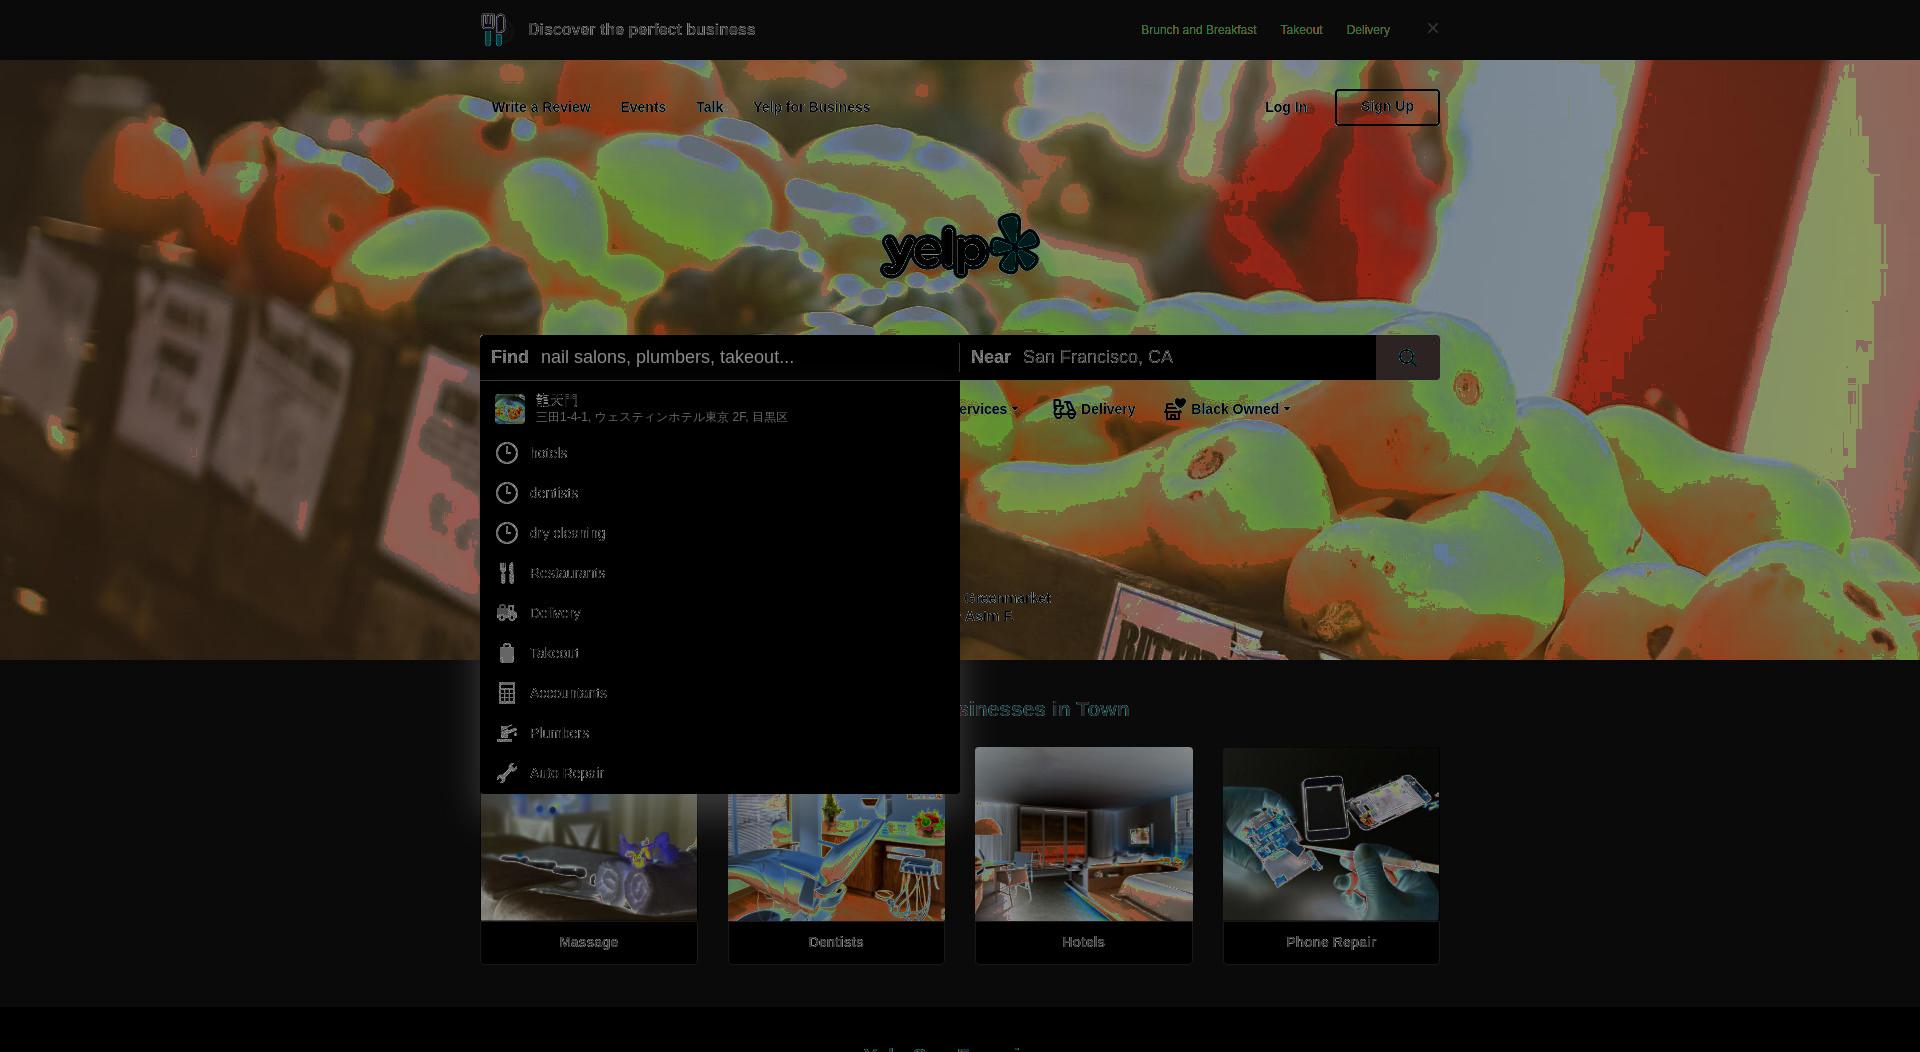
Task: Open the Phone Repair category photo
Action: coord(1331,834)
